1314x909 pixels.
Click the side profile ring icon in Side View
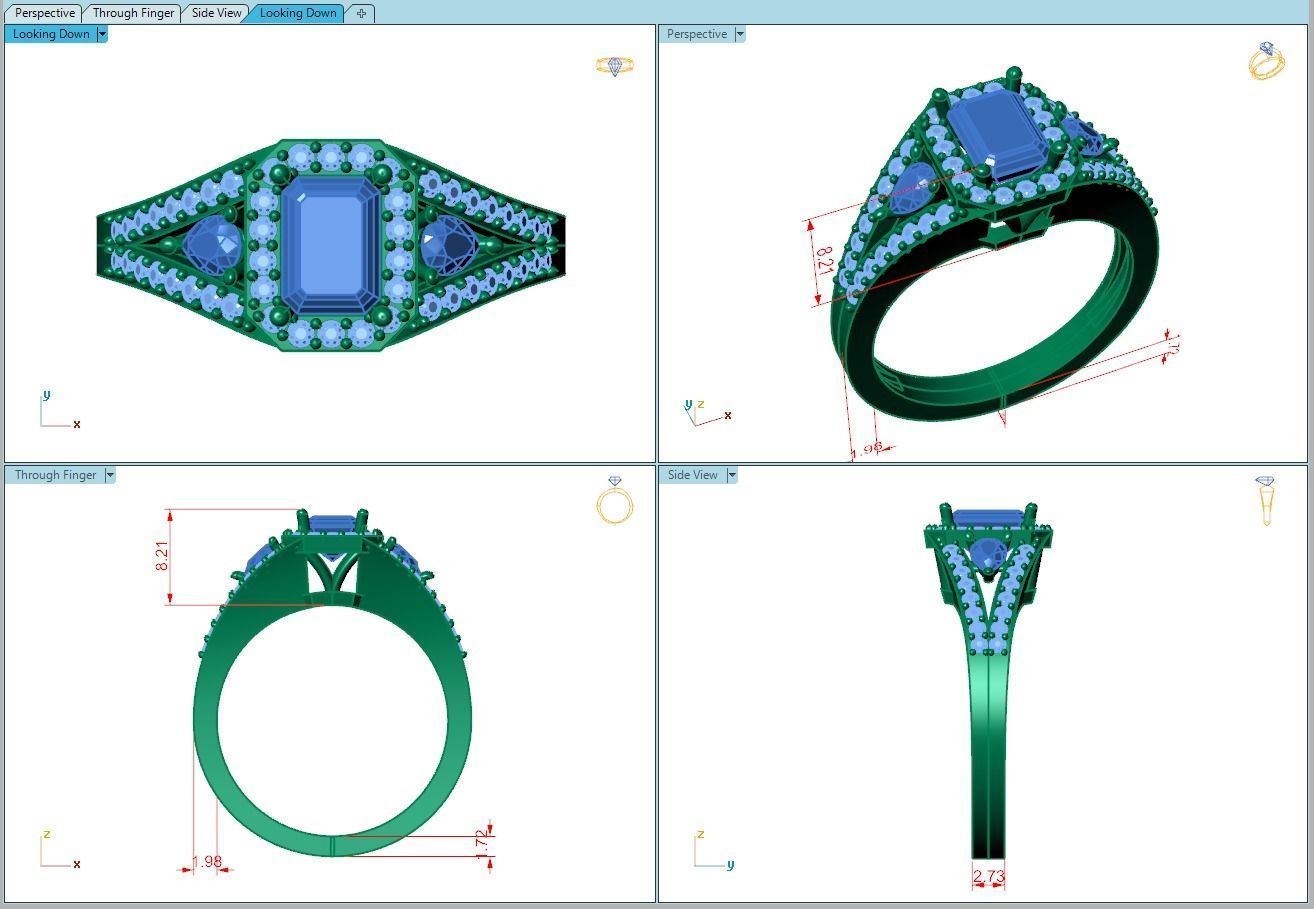(1266, 500)
